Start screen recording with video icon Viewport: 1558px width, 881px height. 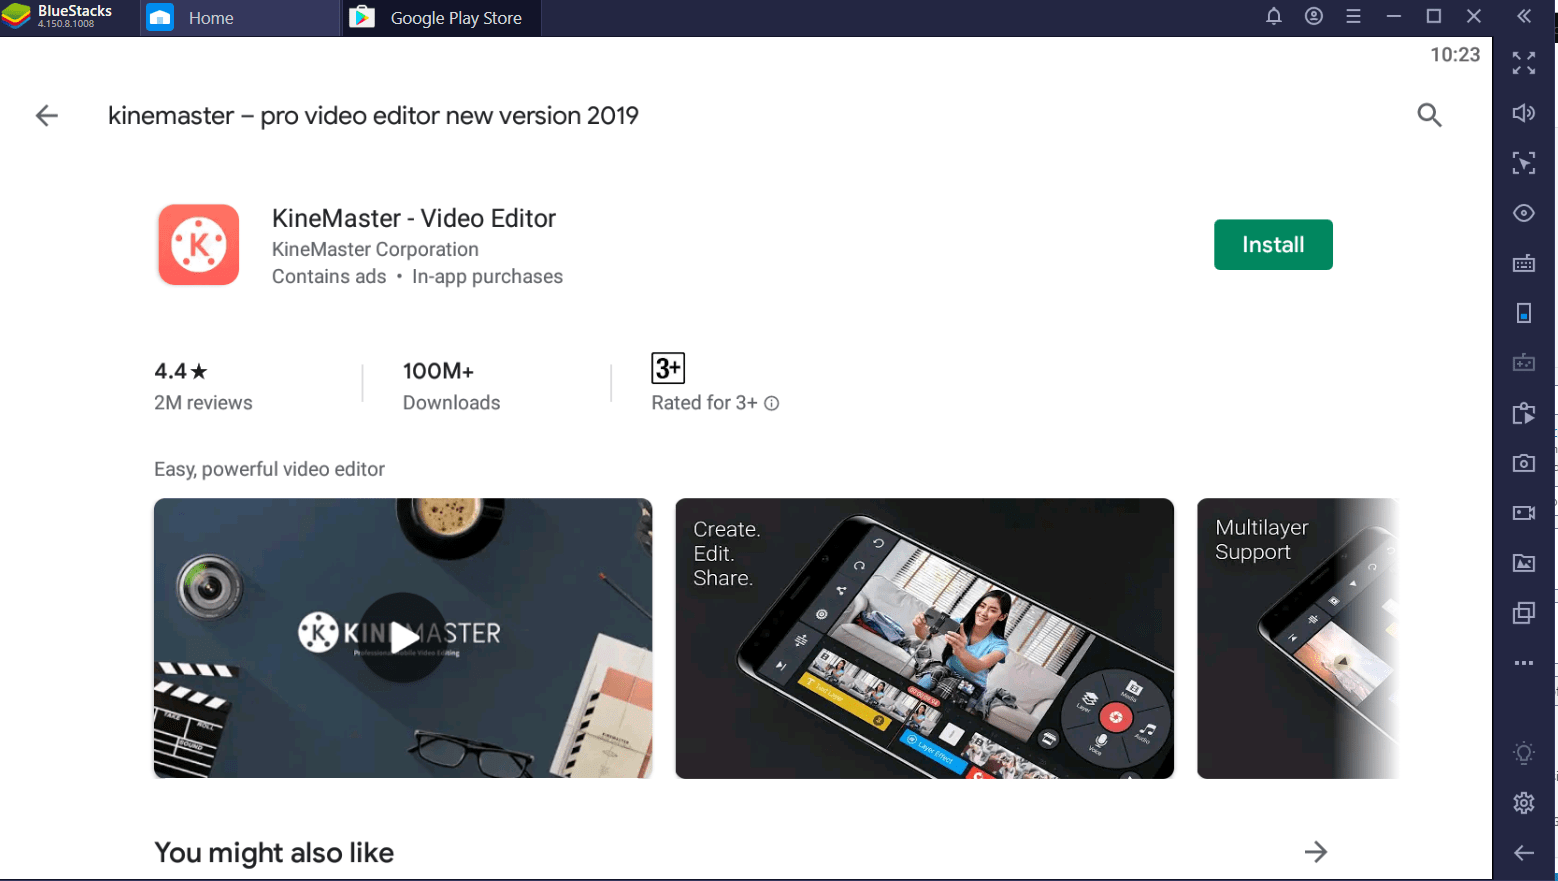click(1524, 513)
